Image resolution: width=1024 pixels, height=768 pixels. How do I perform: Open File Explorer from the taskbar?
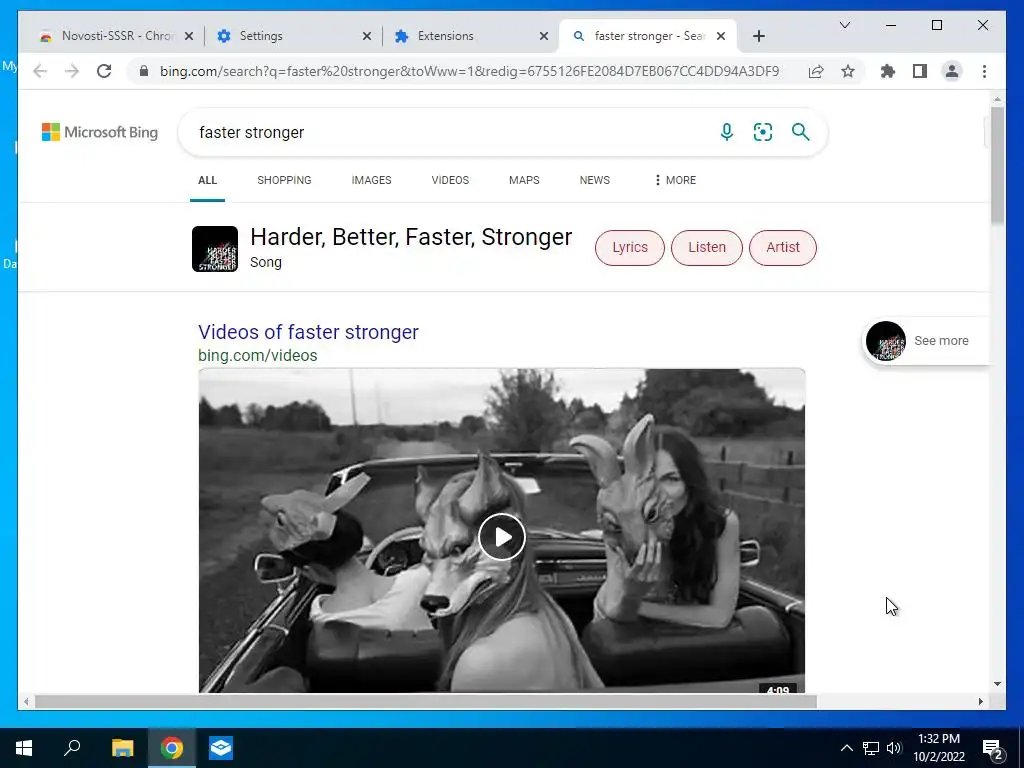pyautogui.click(x=122, y=748)
